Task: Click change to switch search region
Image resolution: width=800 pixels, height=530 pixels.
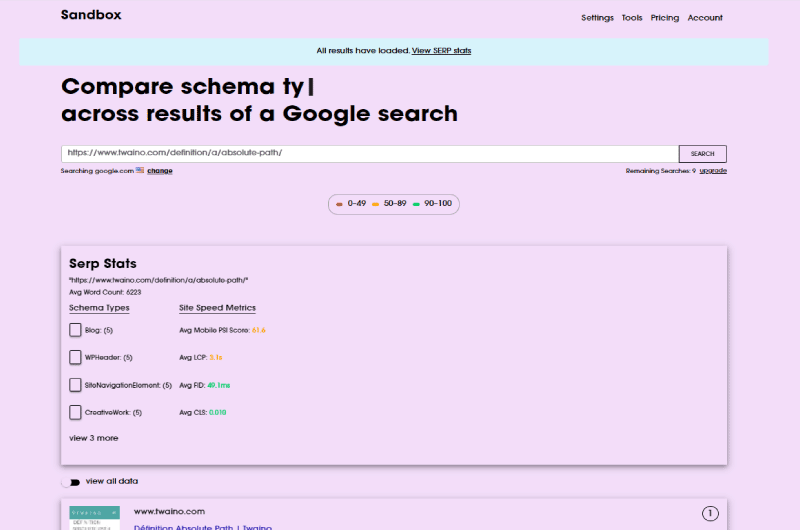Action: tap(160, 171)
